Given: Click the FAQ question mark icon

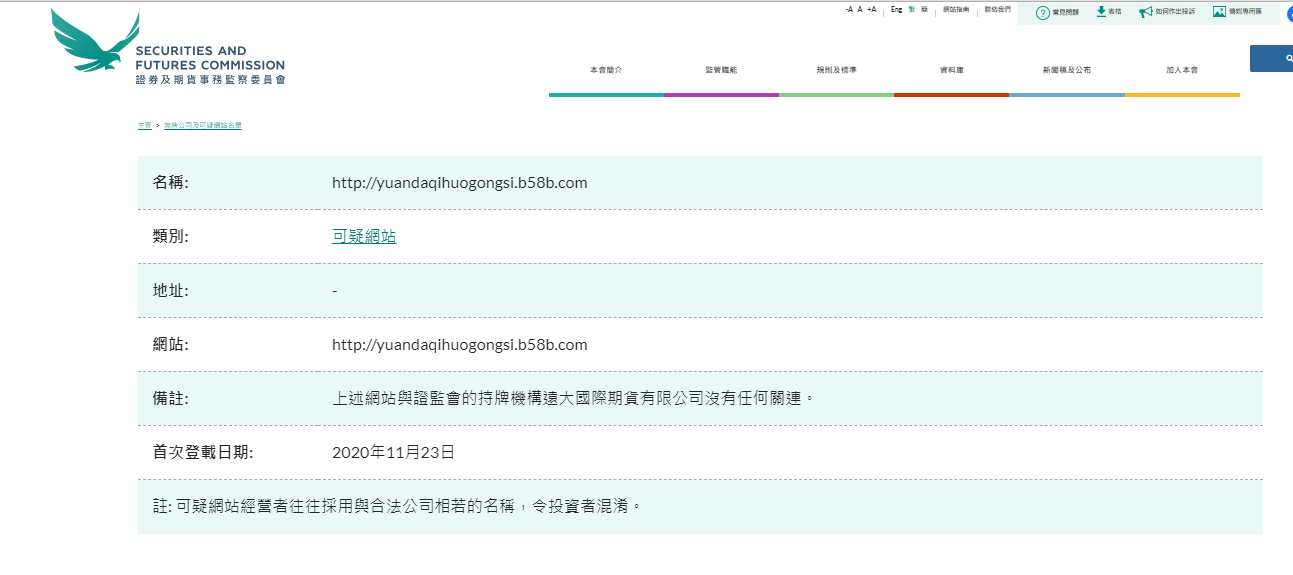Looking at the screenshot, I should point(1043,12).
